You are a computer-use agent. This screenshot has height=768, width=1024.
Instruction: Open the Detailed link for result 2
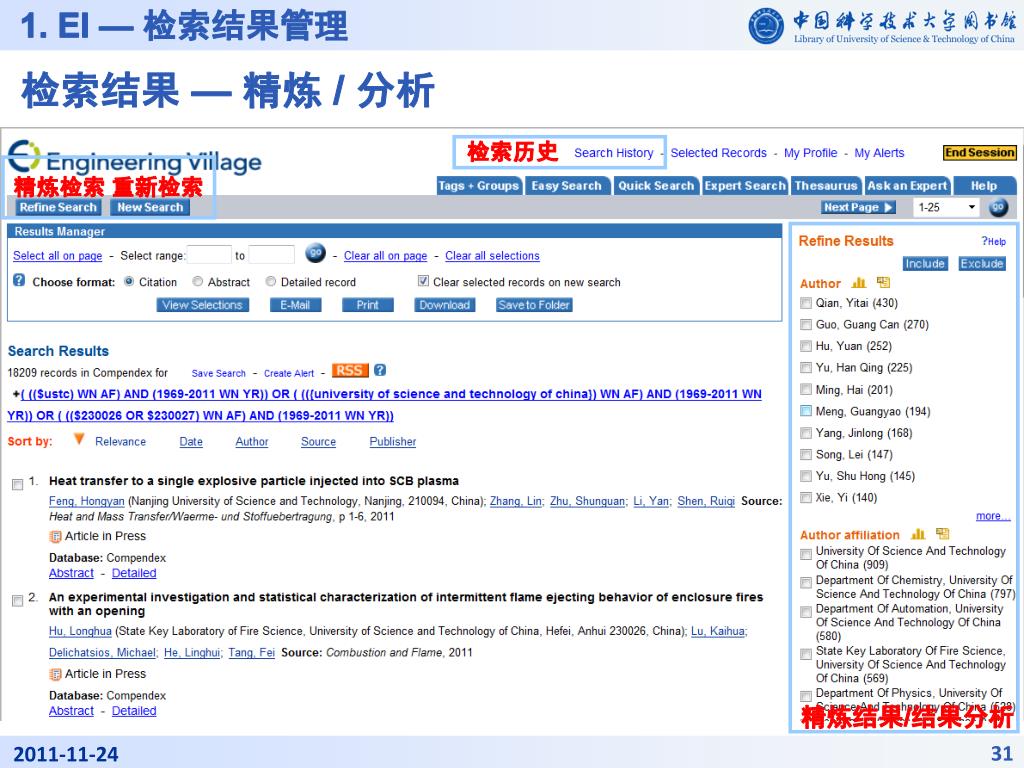tap(134, 711)
